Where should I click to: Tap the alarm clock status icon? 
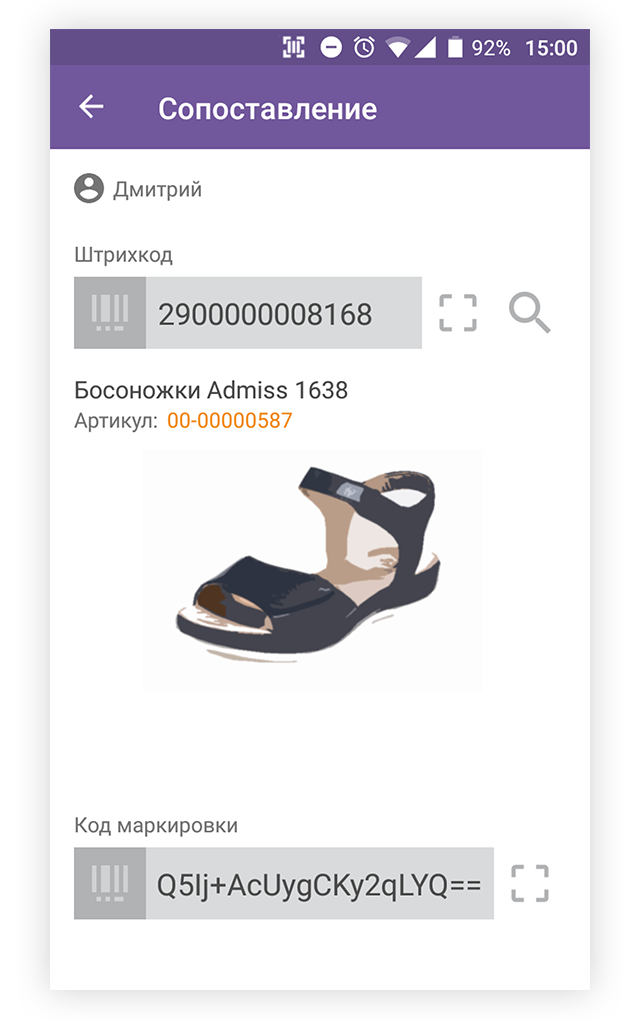pos(364,47)
